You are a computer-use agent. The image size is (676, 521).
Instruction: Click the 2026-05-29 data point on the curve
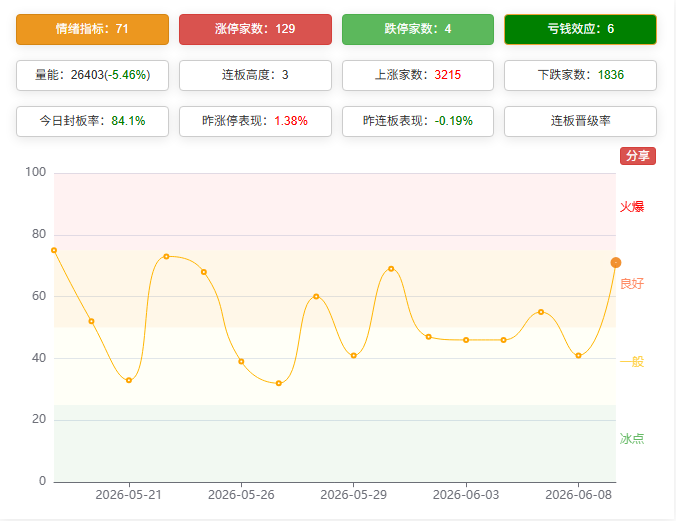pos(354,356)
